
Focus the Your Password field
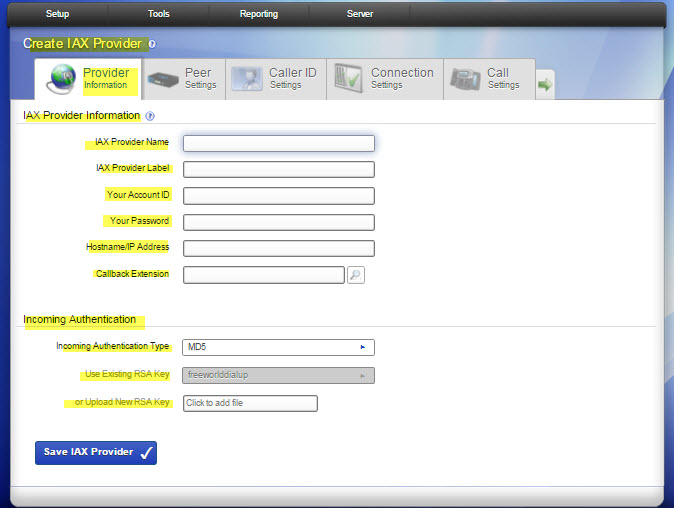(279, 222)
